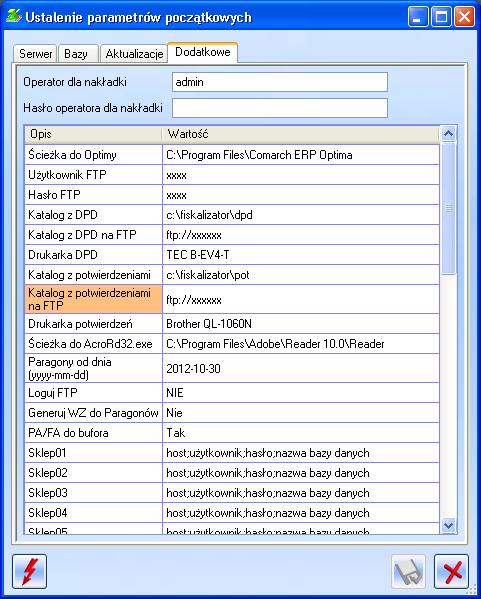This screenshot has width=481, height=599.
Task: Click the grayed-out save diskette icon
Action: (x=408, y=572)
